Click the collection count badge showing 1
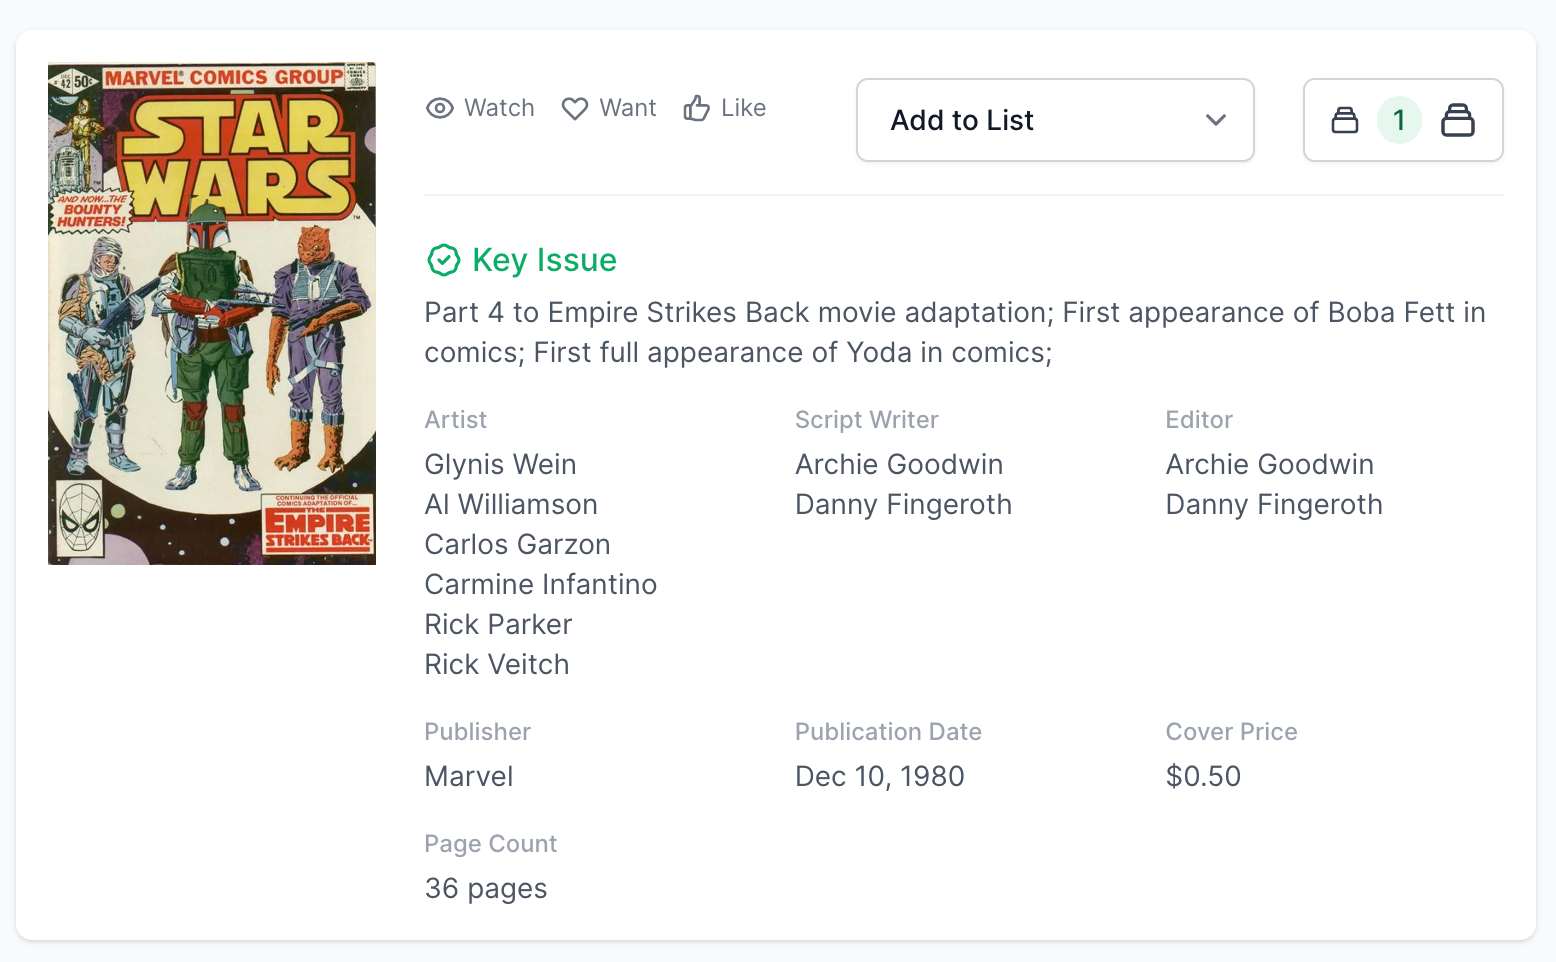This screenshot has height=962, width=1556. click(1399, 120)
